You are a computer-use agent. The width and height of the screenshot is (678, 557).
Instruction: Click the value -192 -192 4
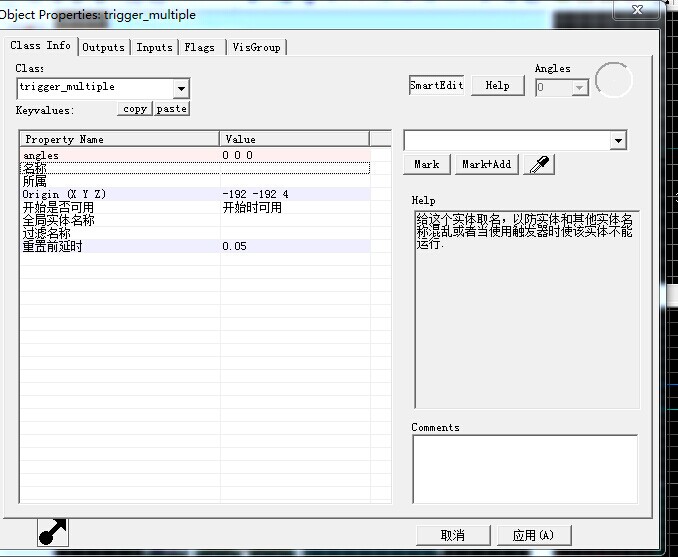click(255, 194)
